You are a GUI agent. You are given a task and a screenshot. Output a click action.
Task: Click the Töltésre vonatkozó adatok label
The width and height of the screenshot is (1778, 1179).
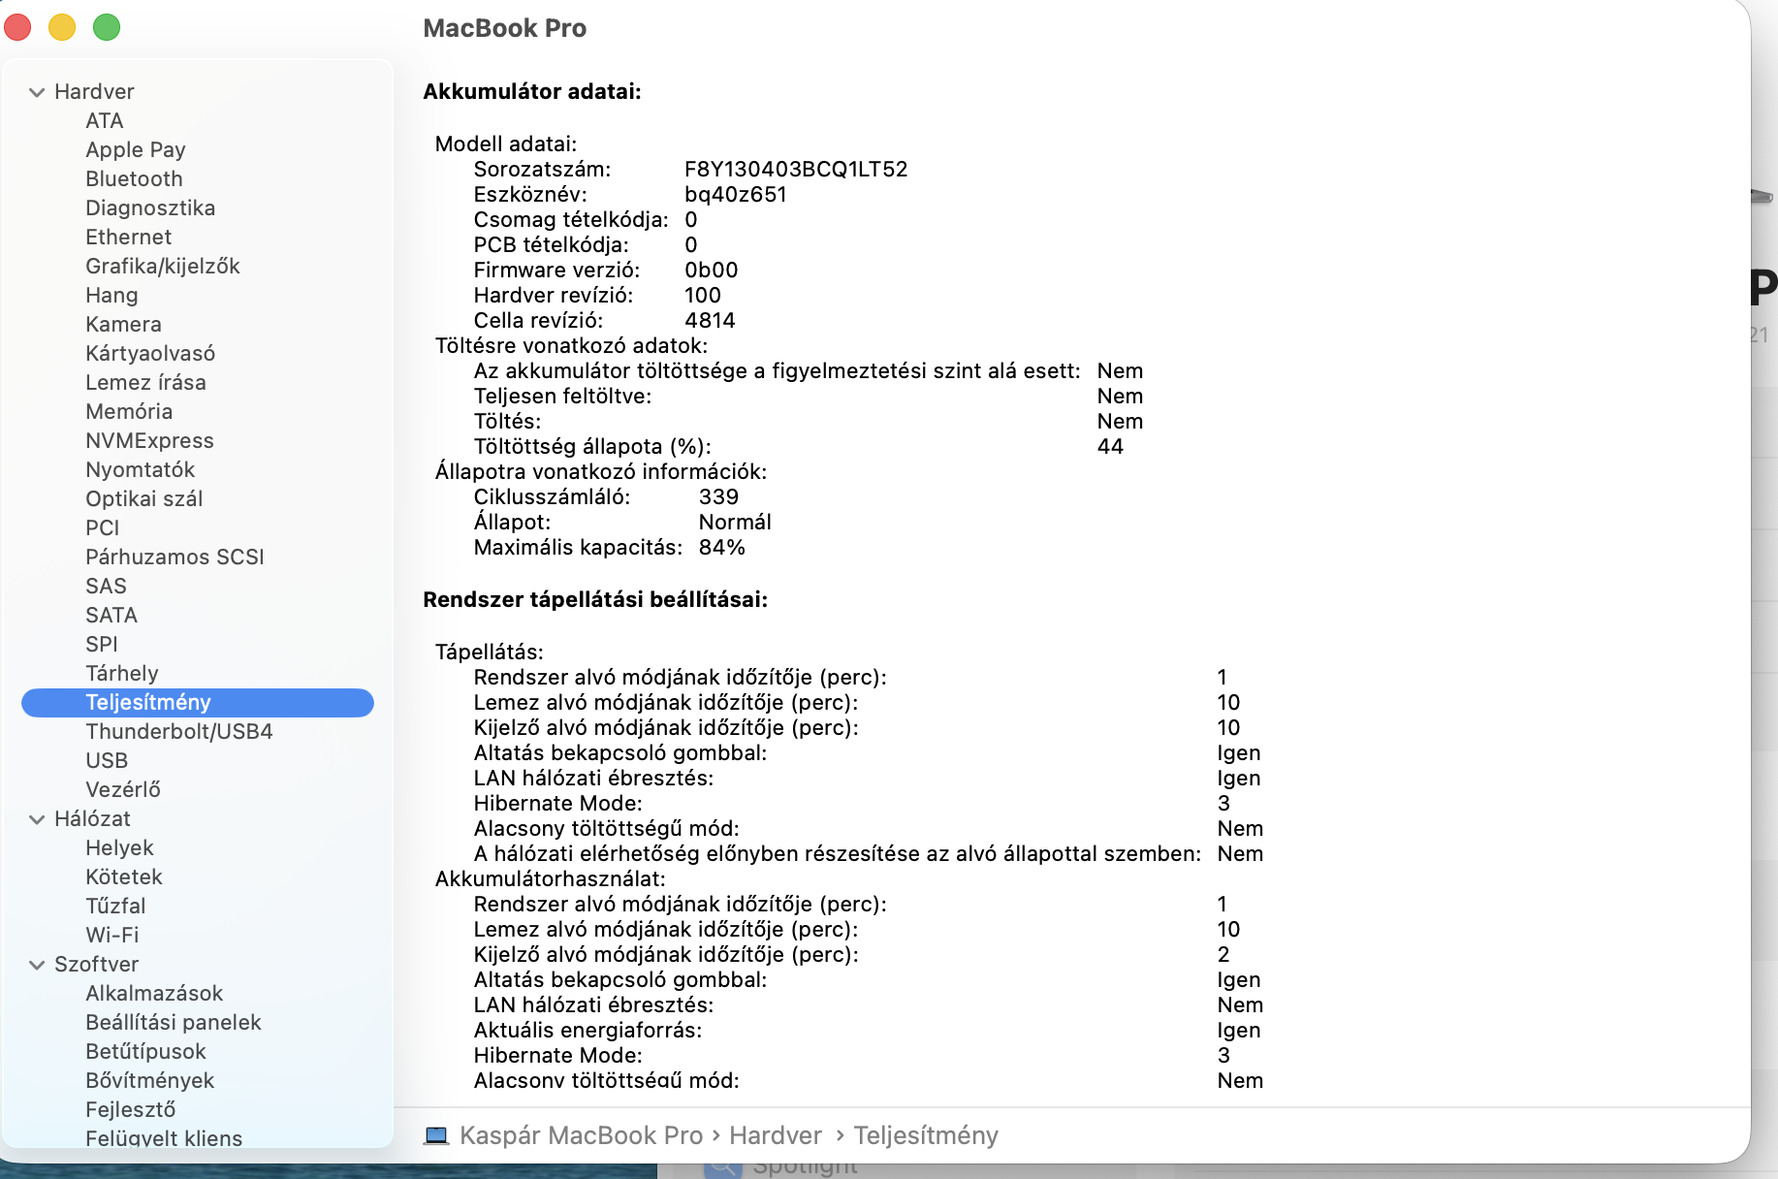click(x=571, y=346)
